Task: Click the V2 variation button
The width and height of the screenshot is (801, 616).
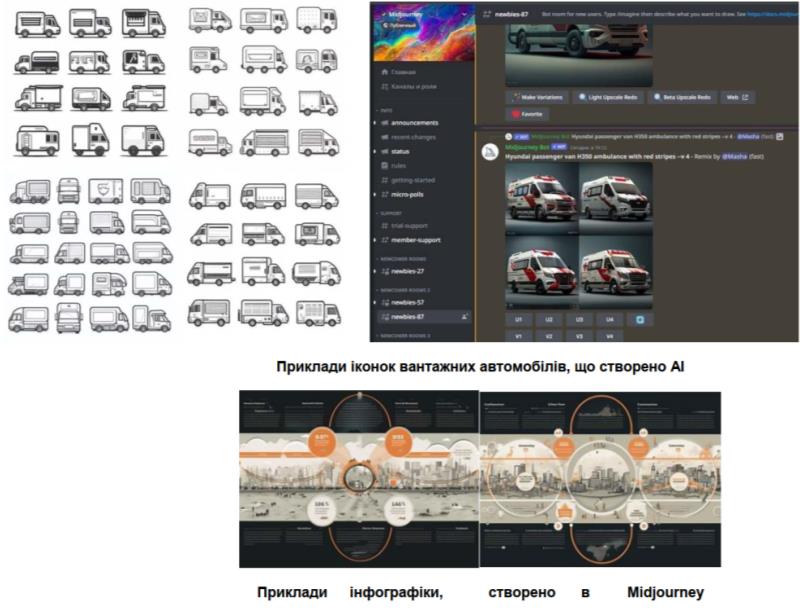Action: coord(549,336)
